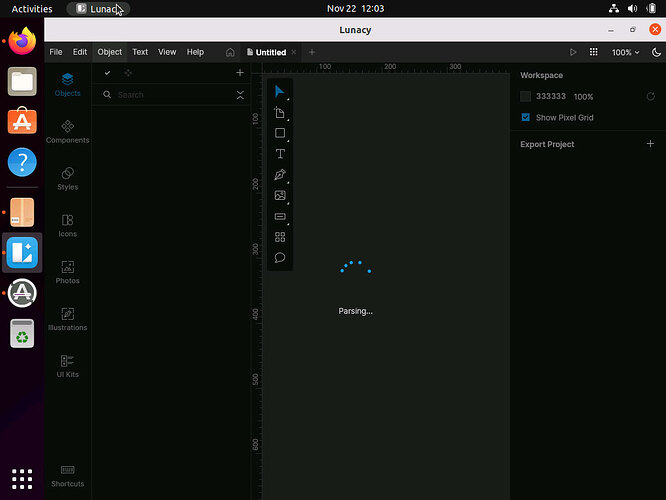
Task: Open the system volume indicator
Action: [x=632, y=8]
